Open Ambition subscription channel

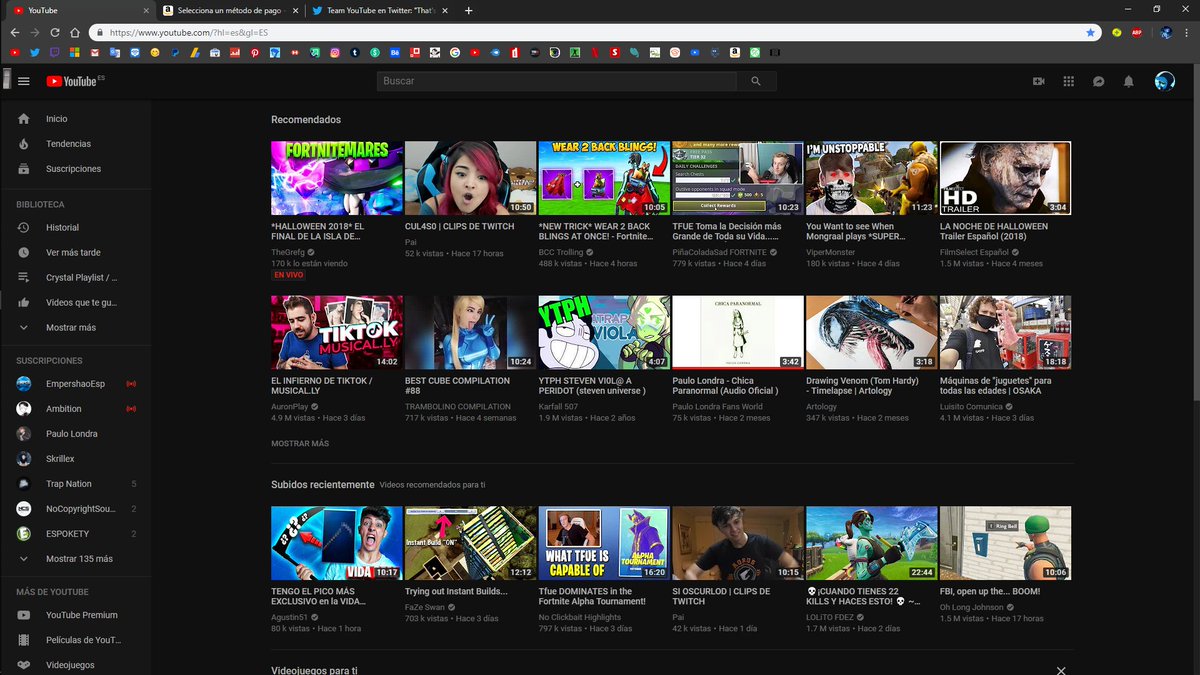(76, 409)
